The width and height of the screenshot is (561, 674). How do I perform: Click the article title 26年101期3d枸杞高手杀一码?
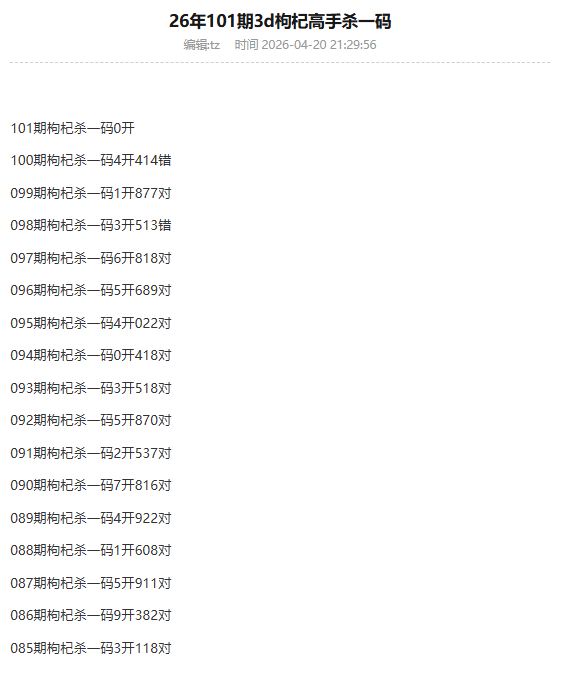pos(280,21)
